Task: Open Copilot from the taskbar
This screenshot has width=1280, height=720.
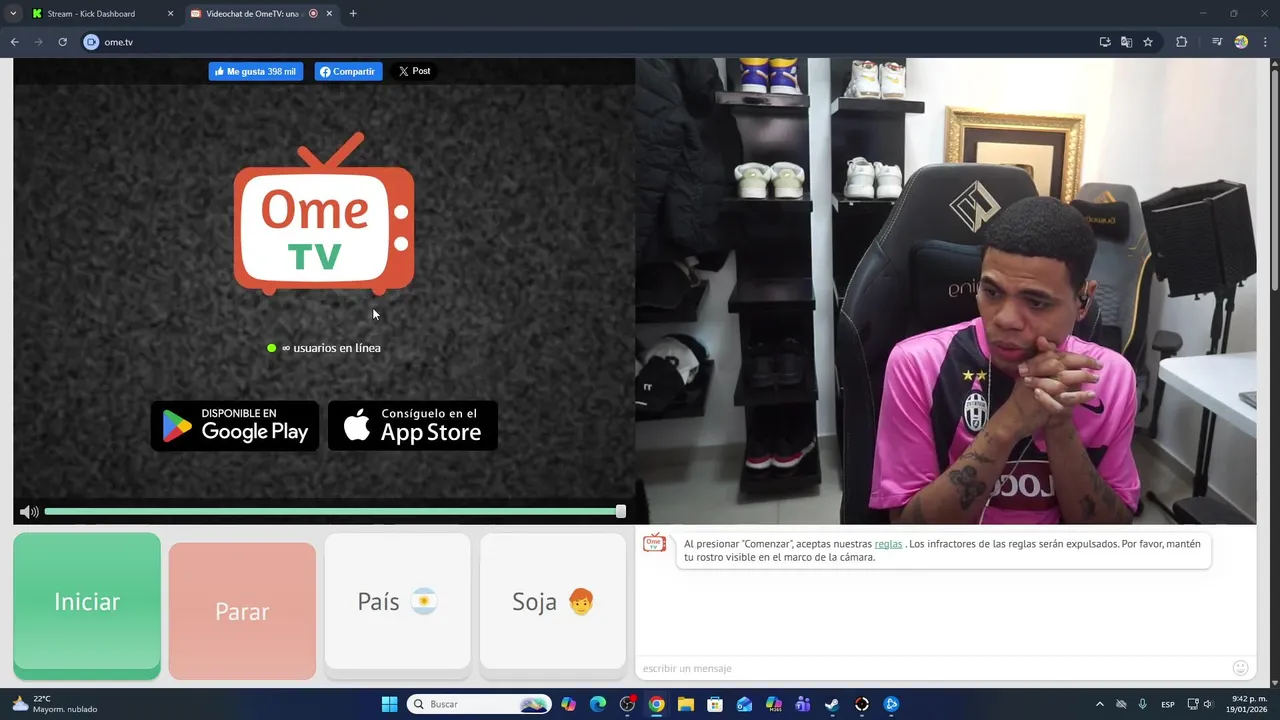Action: (569, 704)
